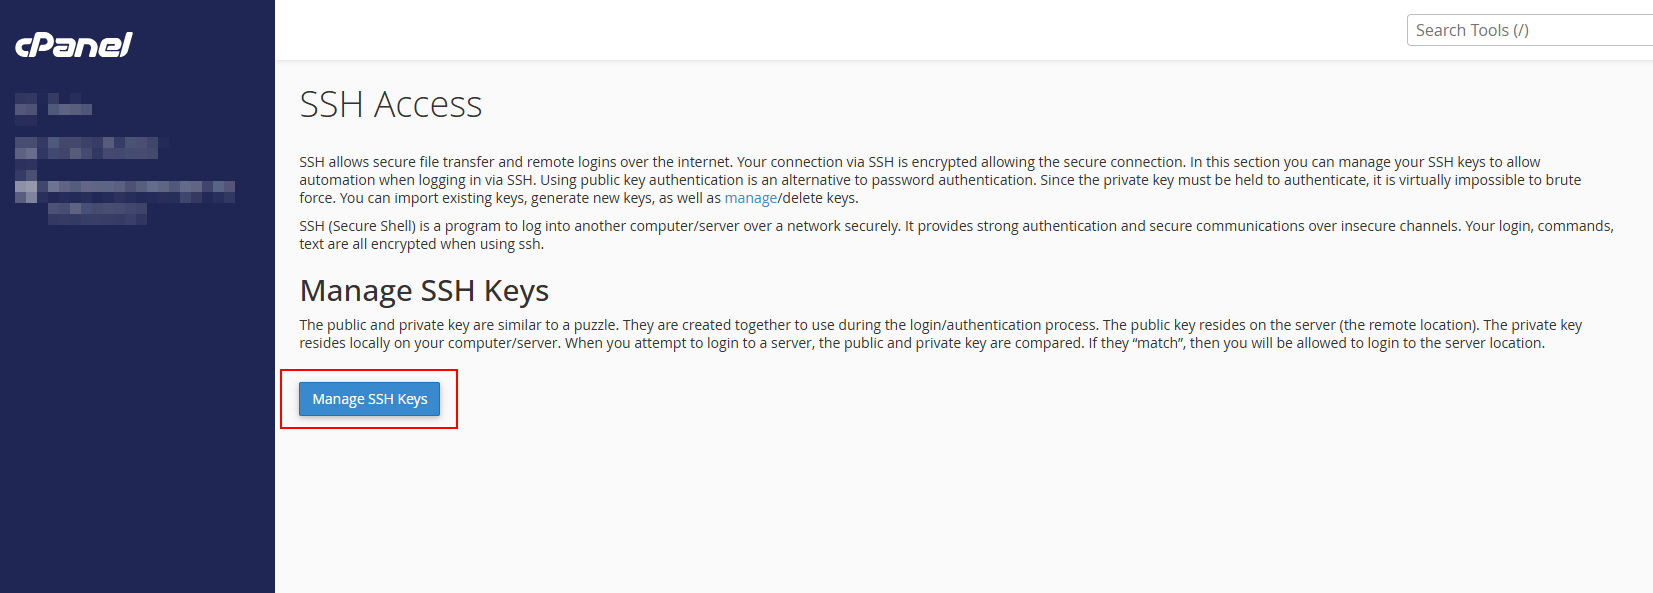The image size is (1653, 593).
Task: Open the first blurred sidebar menu label
Action: click(x=70, y=105)
